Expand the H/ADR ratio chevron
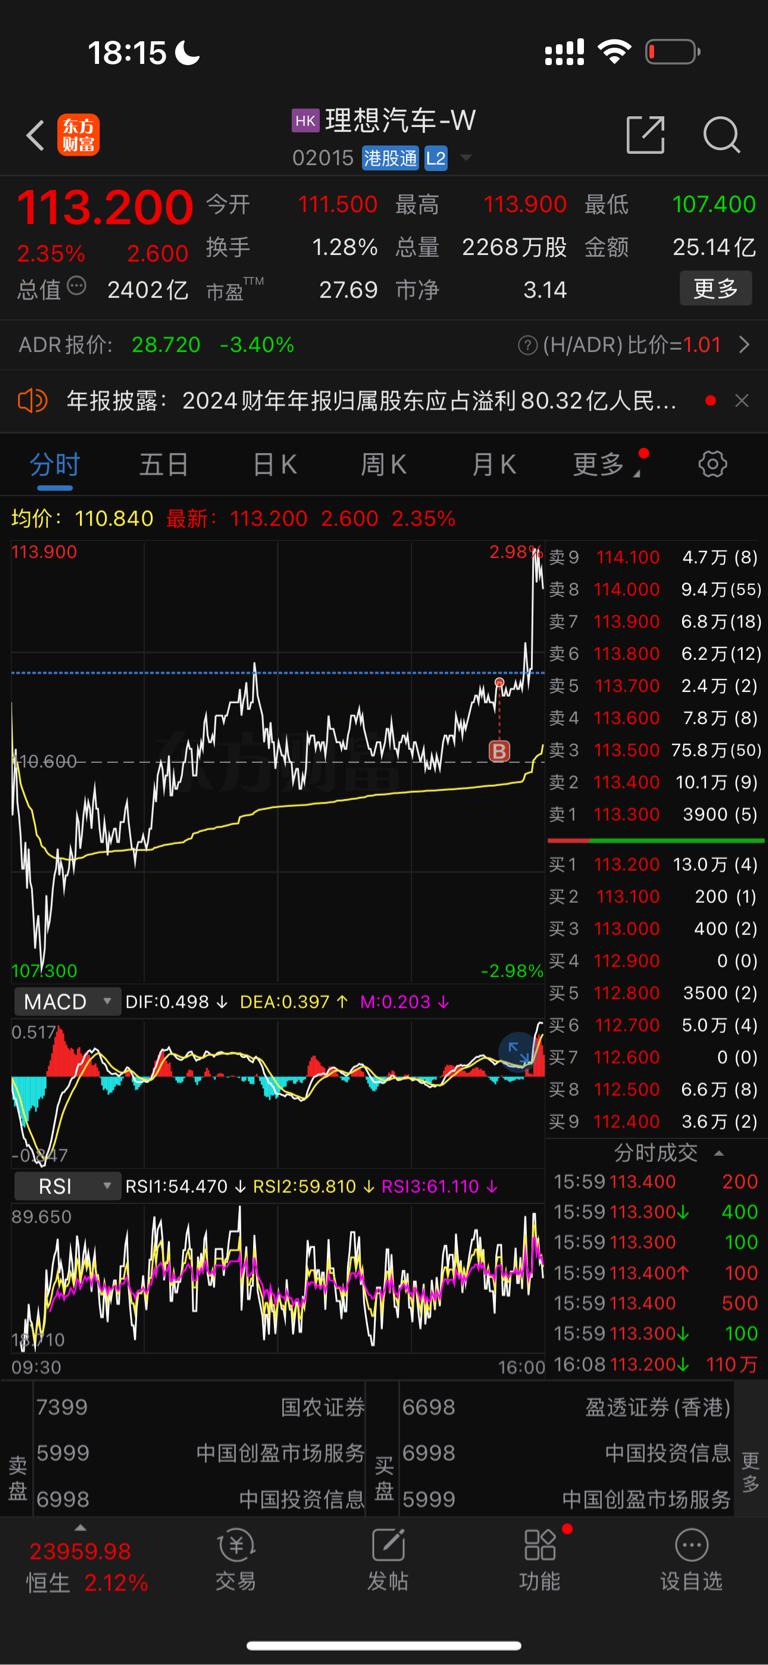Image resolution: width=768 pixels, height=1665 pixels. tap(744, 345)
